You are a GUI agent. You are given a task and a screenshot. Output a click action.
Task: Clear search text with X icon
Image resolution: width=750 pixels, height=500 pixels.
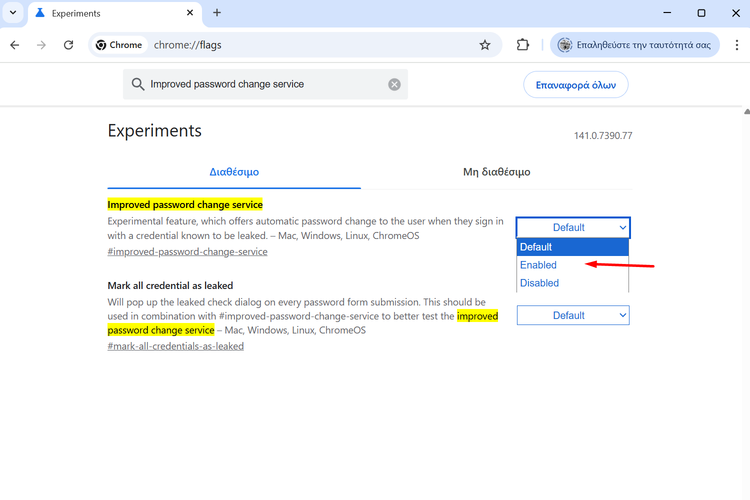(x=395, y=85)
